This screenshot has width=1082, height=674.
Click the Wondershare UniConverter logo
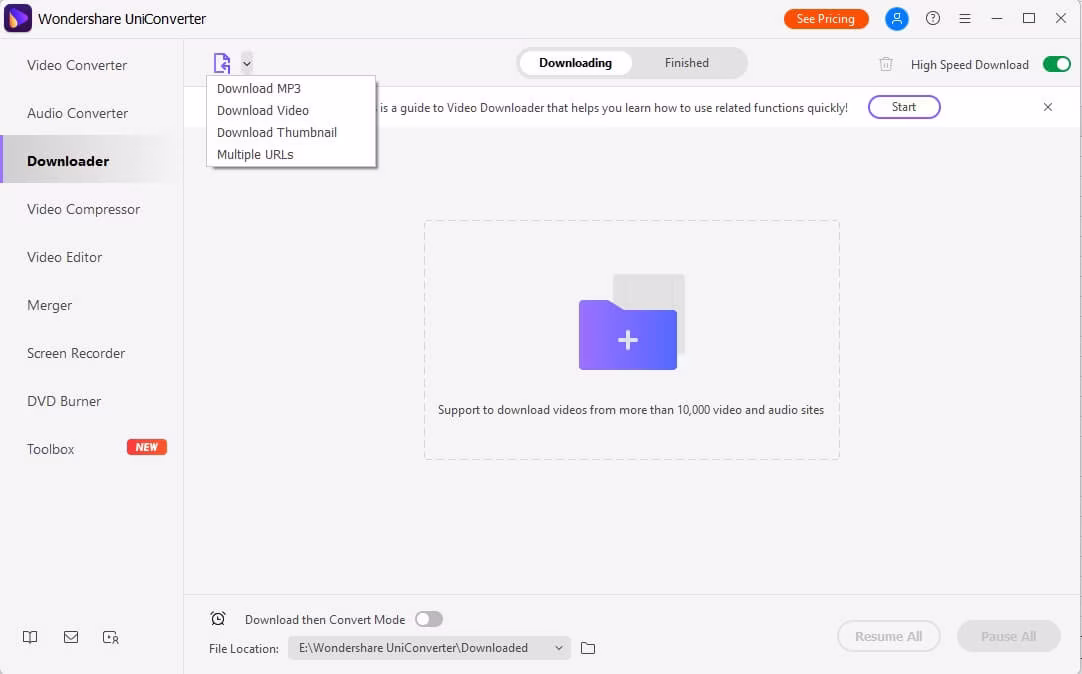(18, 19)
